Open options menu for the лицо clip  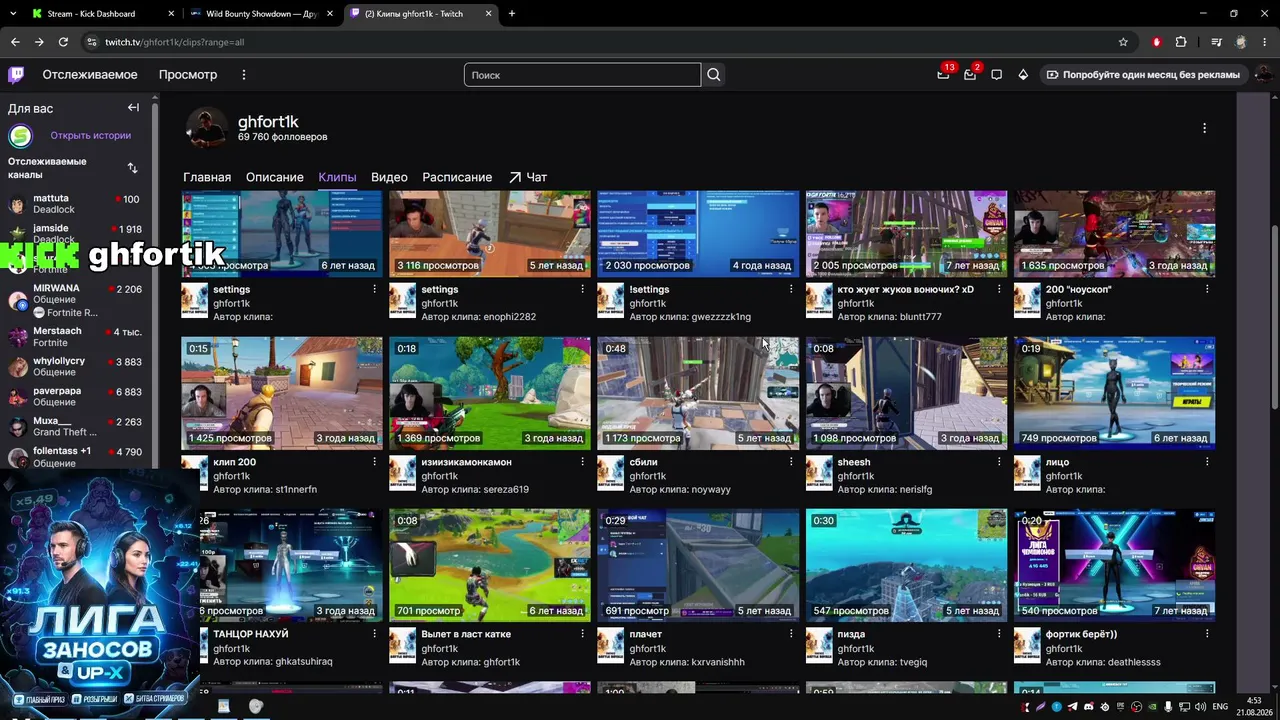point(1207,462)
